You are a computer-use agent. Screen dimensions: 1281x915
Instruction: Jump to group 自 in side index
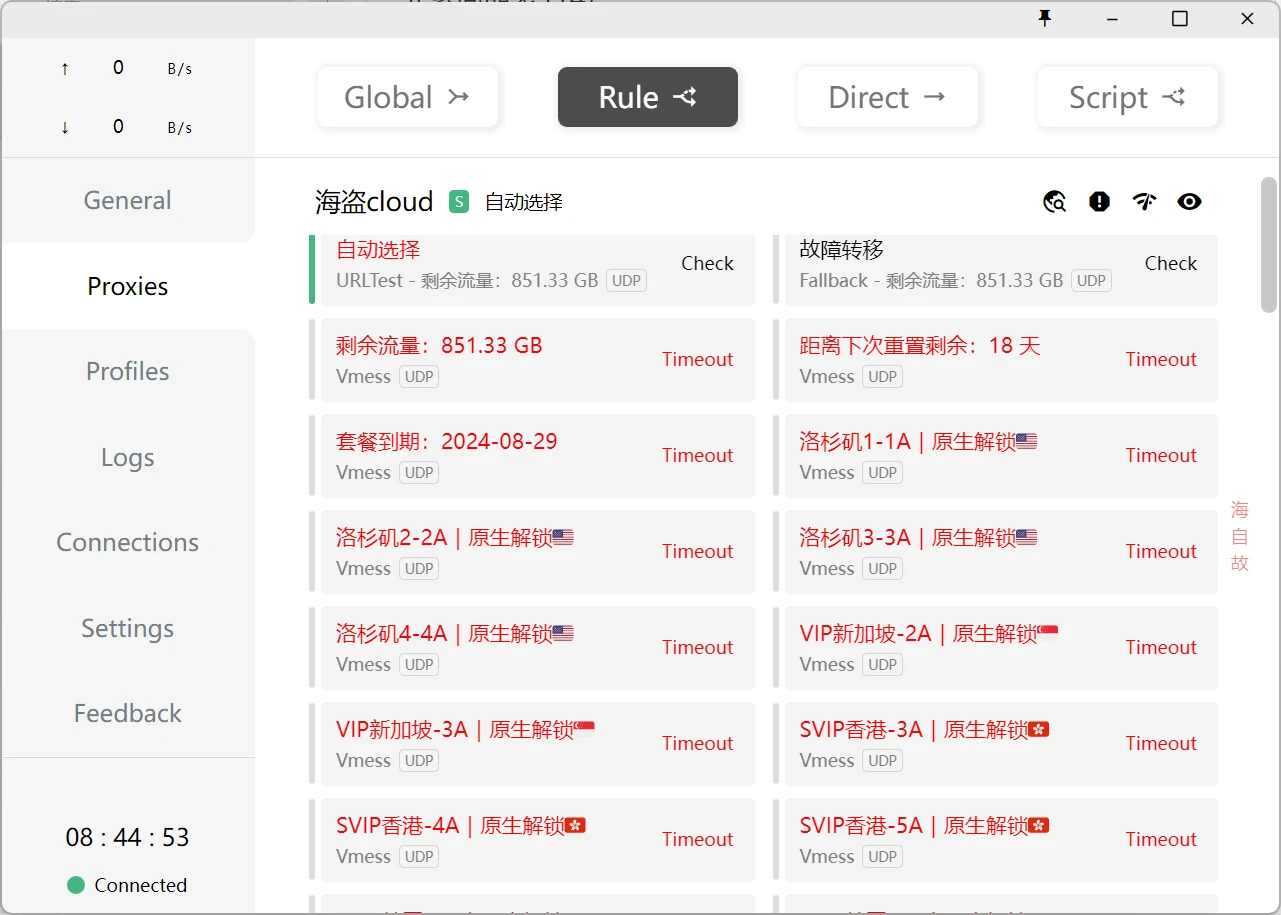(x=1240, y=537)
